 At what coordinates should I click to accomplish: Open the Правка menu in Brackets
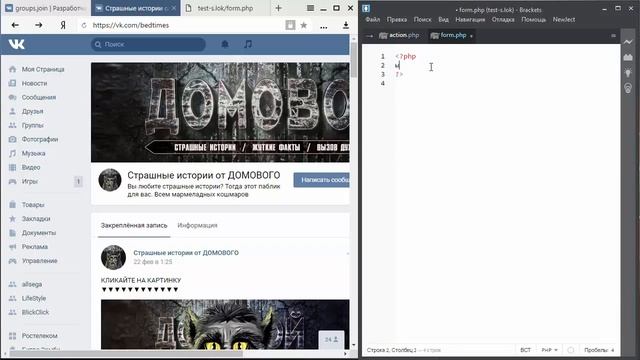point(396,20)
